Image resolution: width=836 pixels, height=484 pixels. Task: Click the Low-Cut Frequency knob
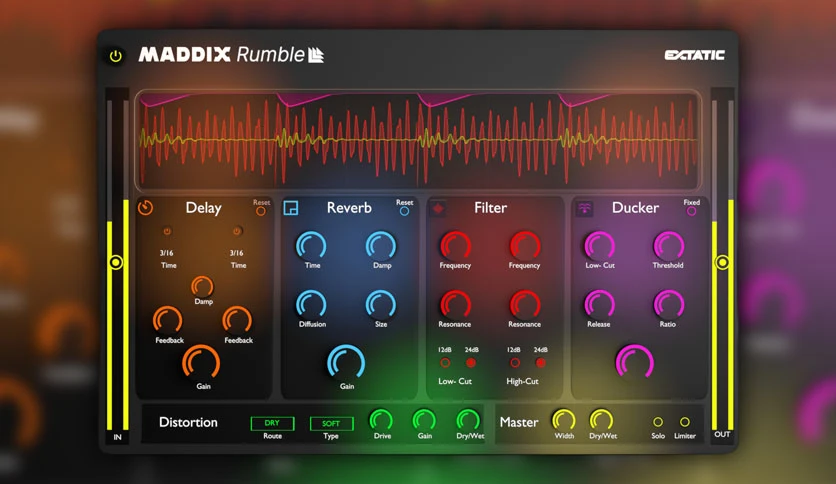click(455, 246)
